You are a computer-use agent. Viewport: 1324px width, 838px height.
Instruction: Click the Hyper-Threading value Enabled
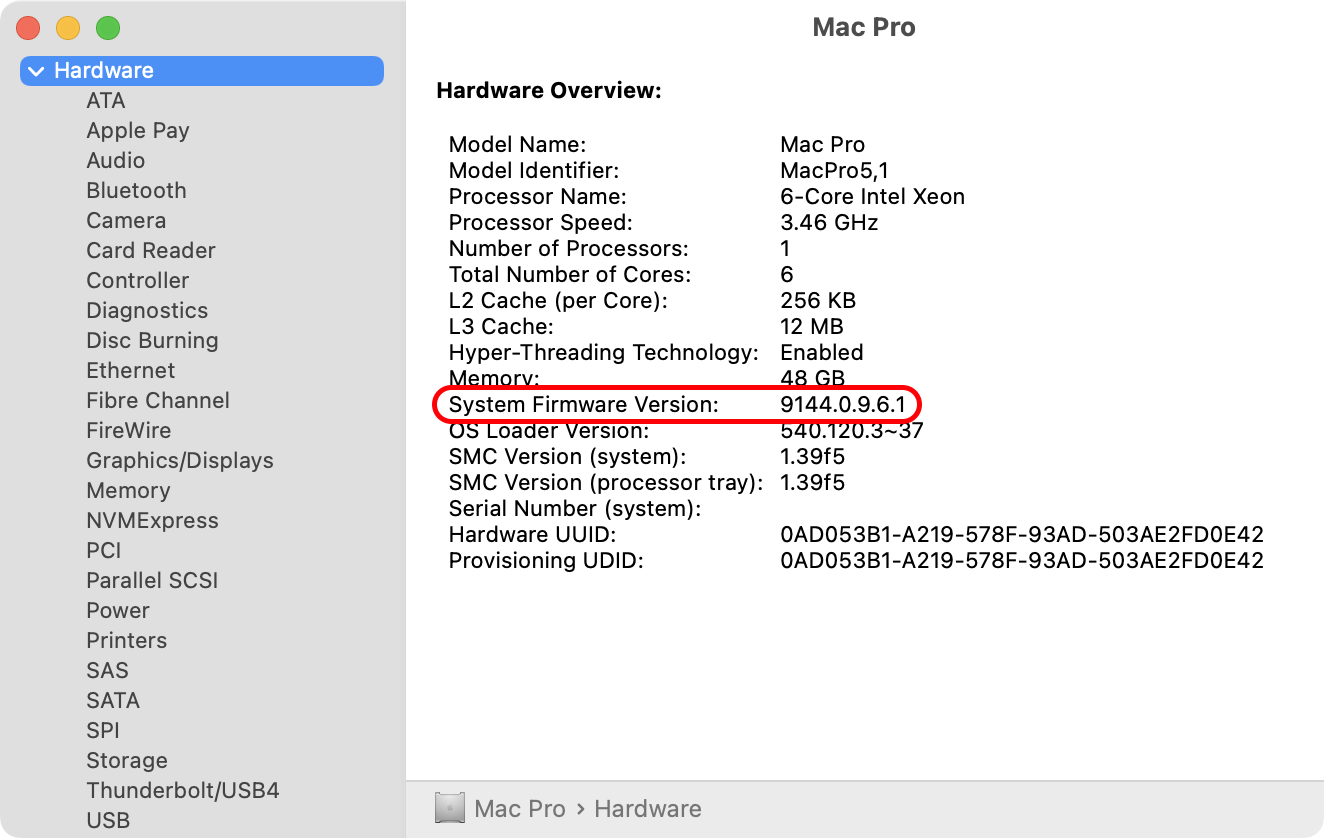point(822,352)
